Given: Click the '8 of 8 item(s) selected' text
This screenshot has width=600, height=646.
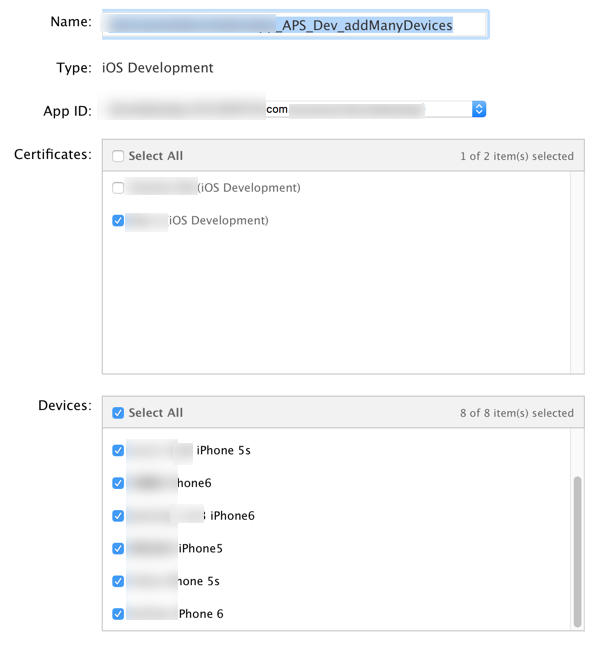Looking at the screenshot, I should pos(517,413).
